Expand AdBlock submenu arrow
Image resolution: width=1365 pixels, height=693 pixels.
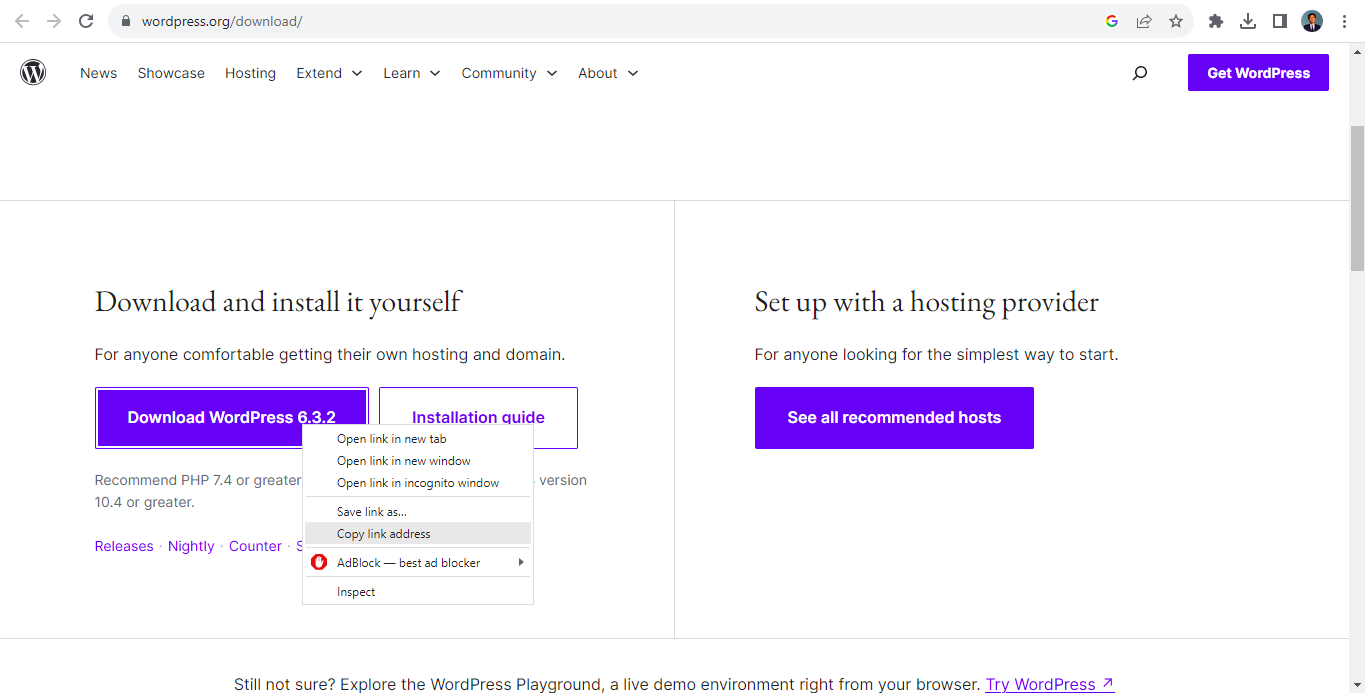521,563
